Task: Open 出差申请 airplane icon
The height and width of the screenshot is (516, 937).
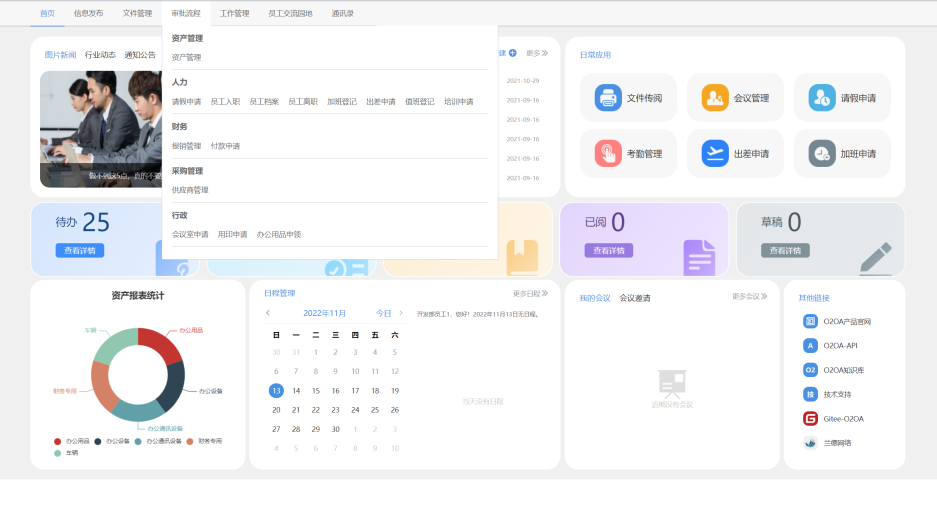Action: 715,154
